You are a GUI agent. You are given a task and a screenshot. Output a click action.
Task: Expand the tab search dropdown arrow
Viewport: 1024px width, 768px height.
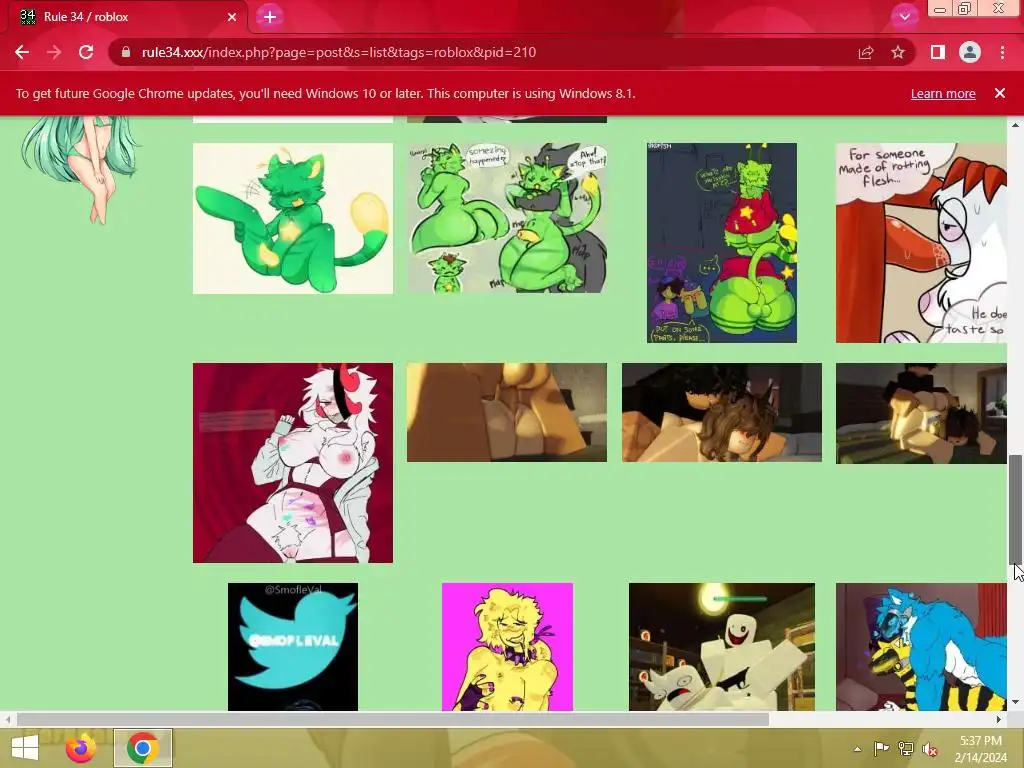[904, 17]
